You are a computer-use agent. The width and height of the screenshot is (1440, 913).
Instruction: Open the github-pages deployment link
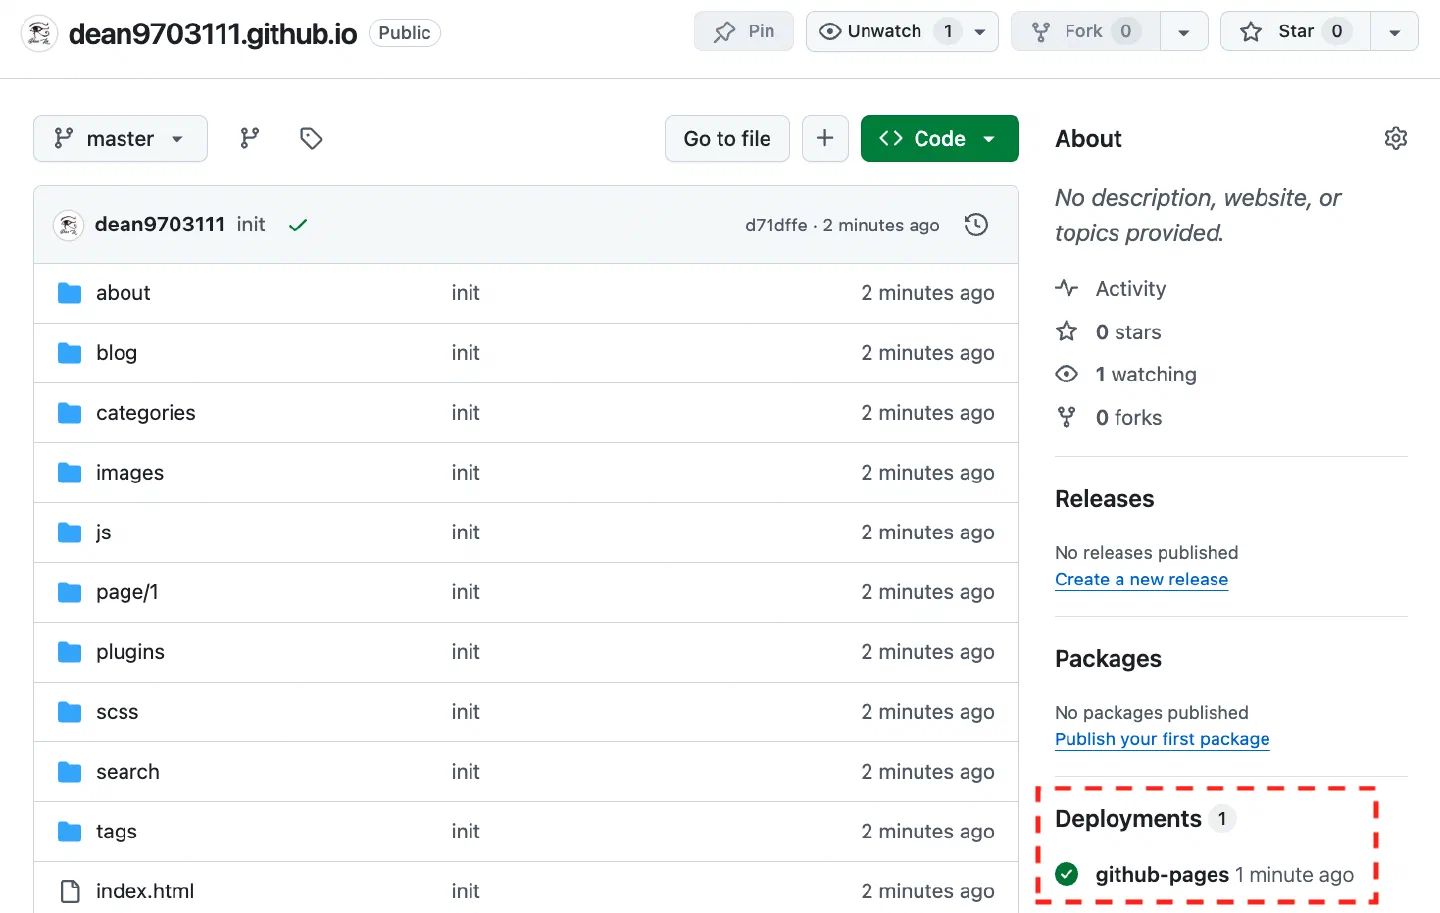[1162, 874]
